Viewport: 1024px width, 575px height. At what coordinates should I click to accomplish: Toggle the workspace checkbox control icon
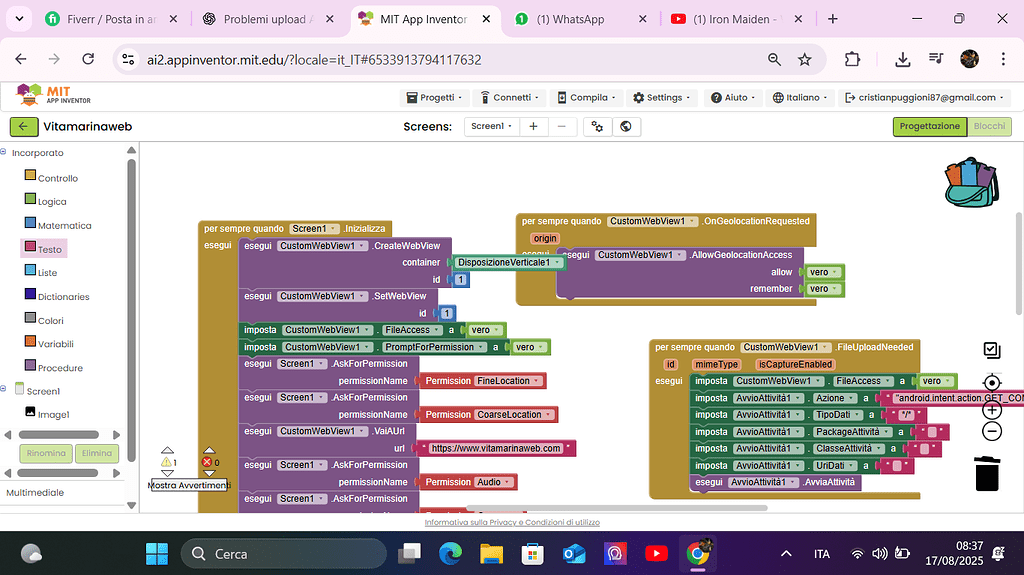[991, 350]
